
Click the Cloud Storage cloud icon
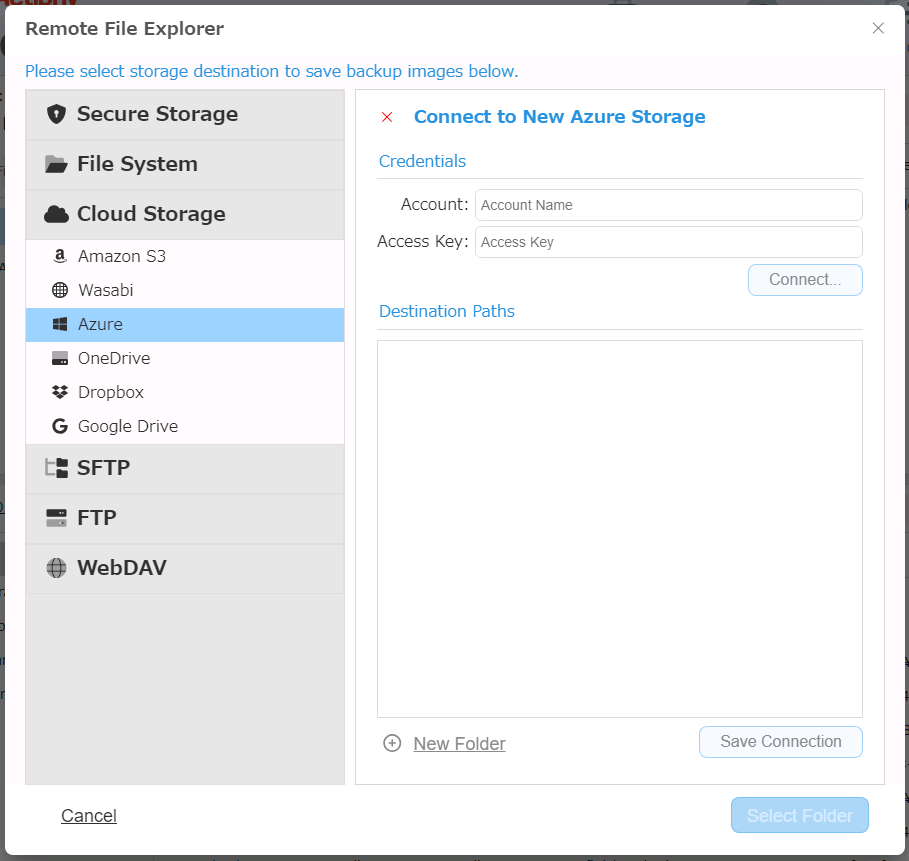point(57,214)
